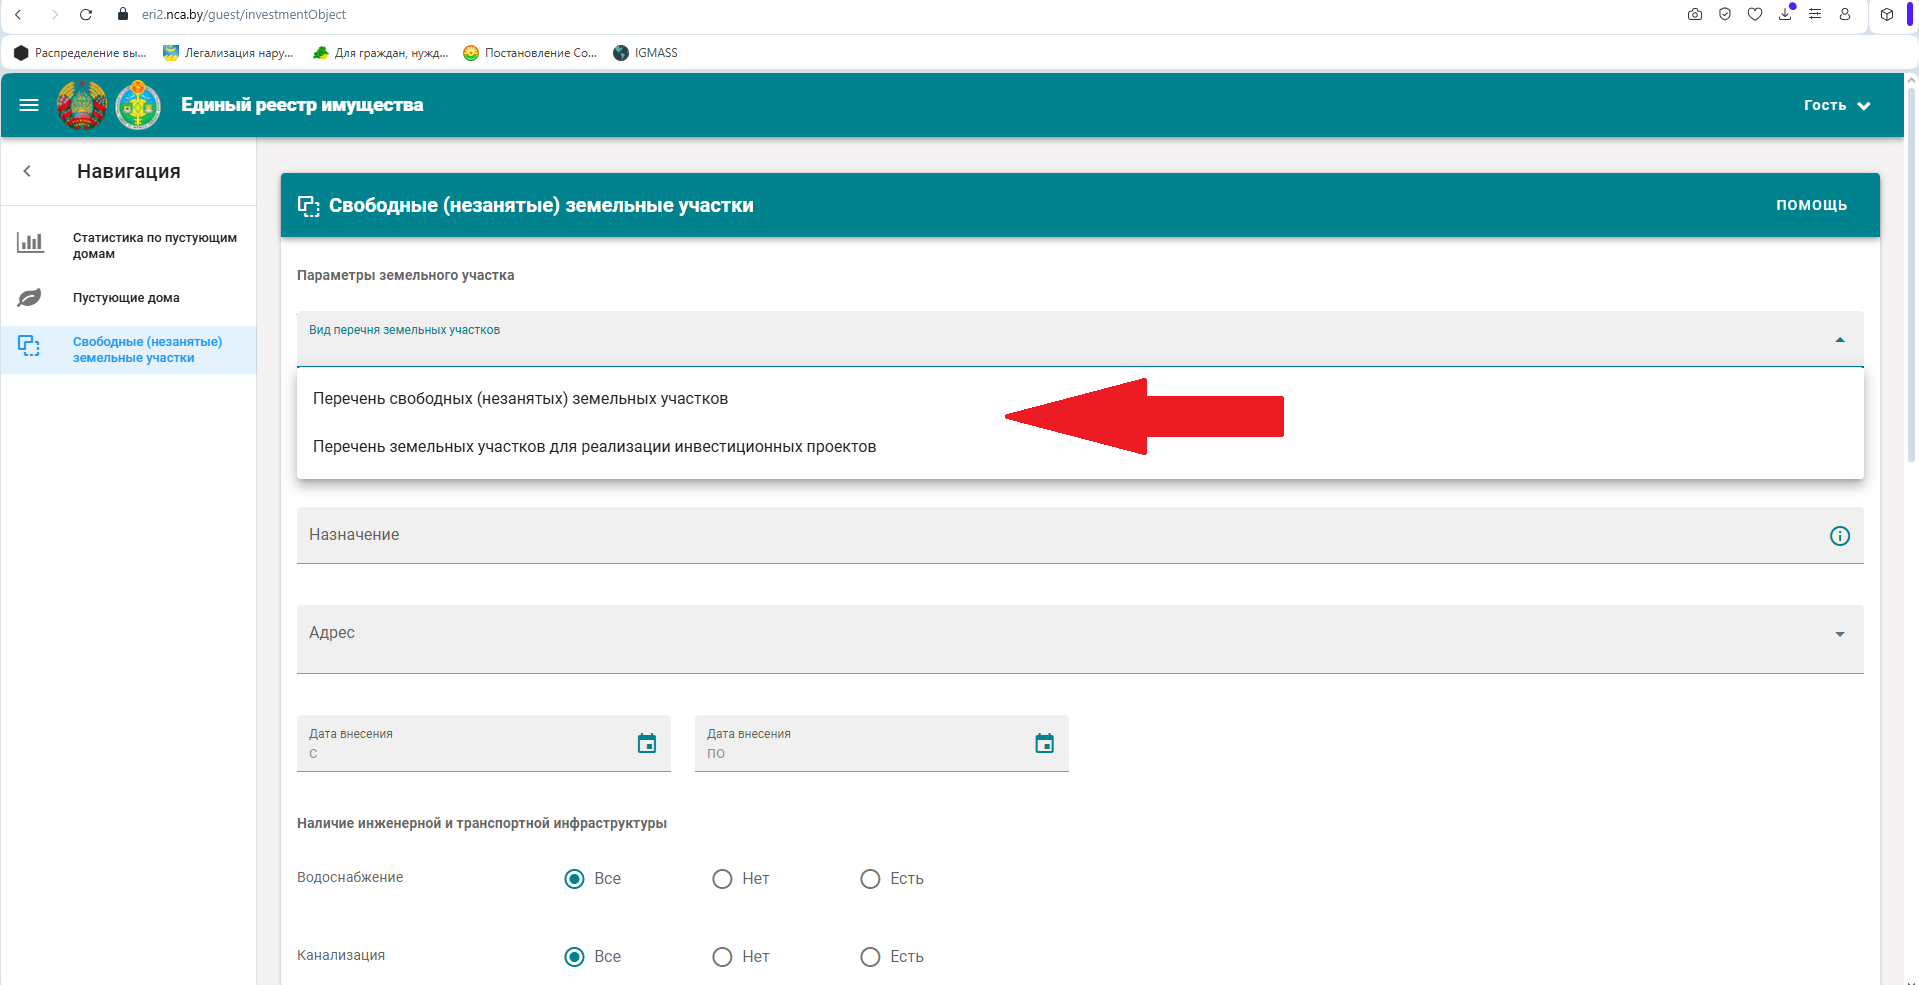Open 'Легализация нару...' bookmark

[x=228, y=53]
